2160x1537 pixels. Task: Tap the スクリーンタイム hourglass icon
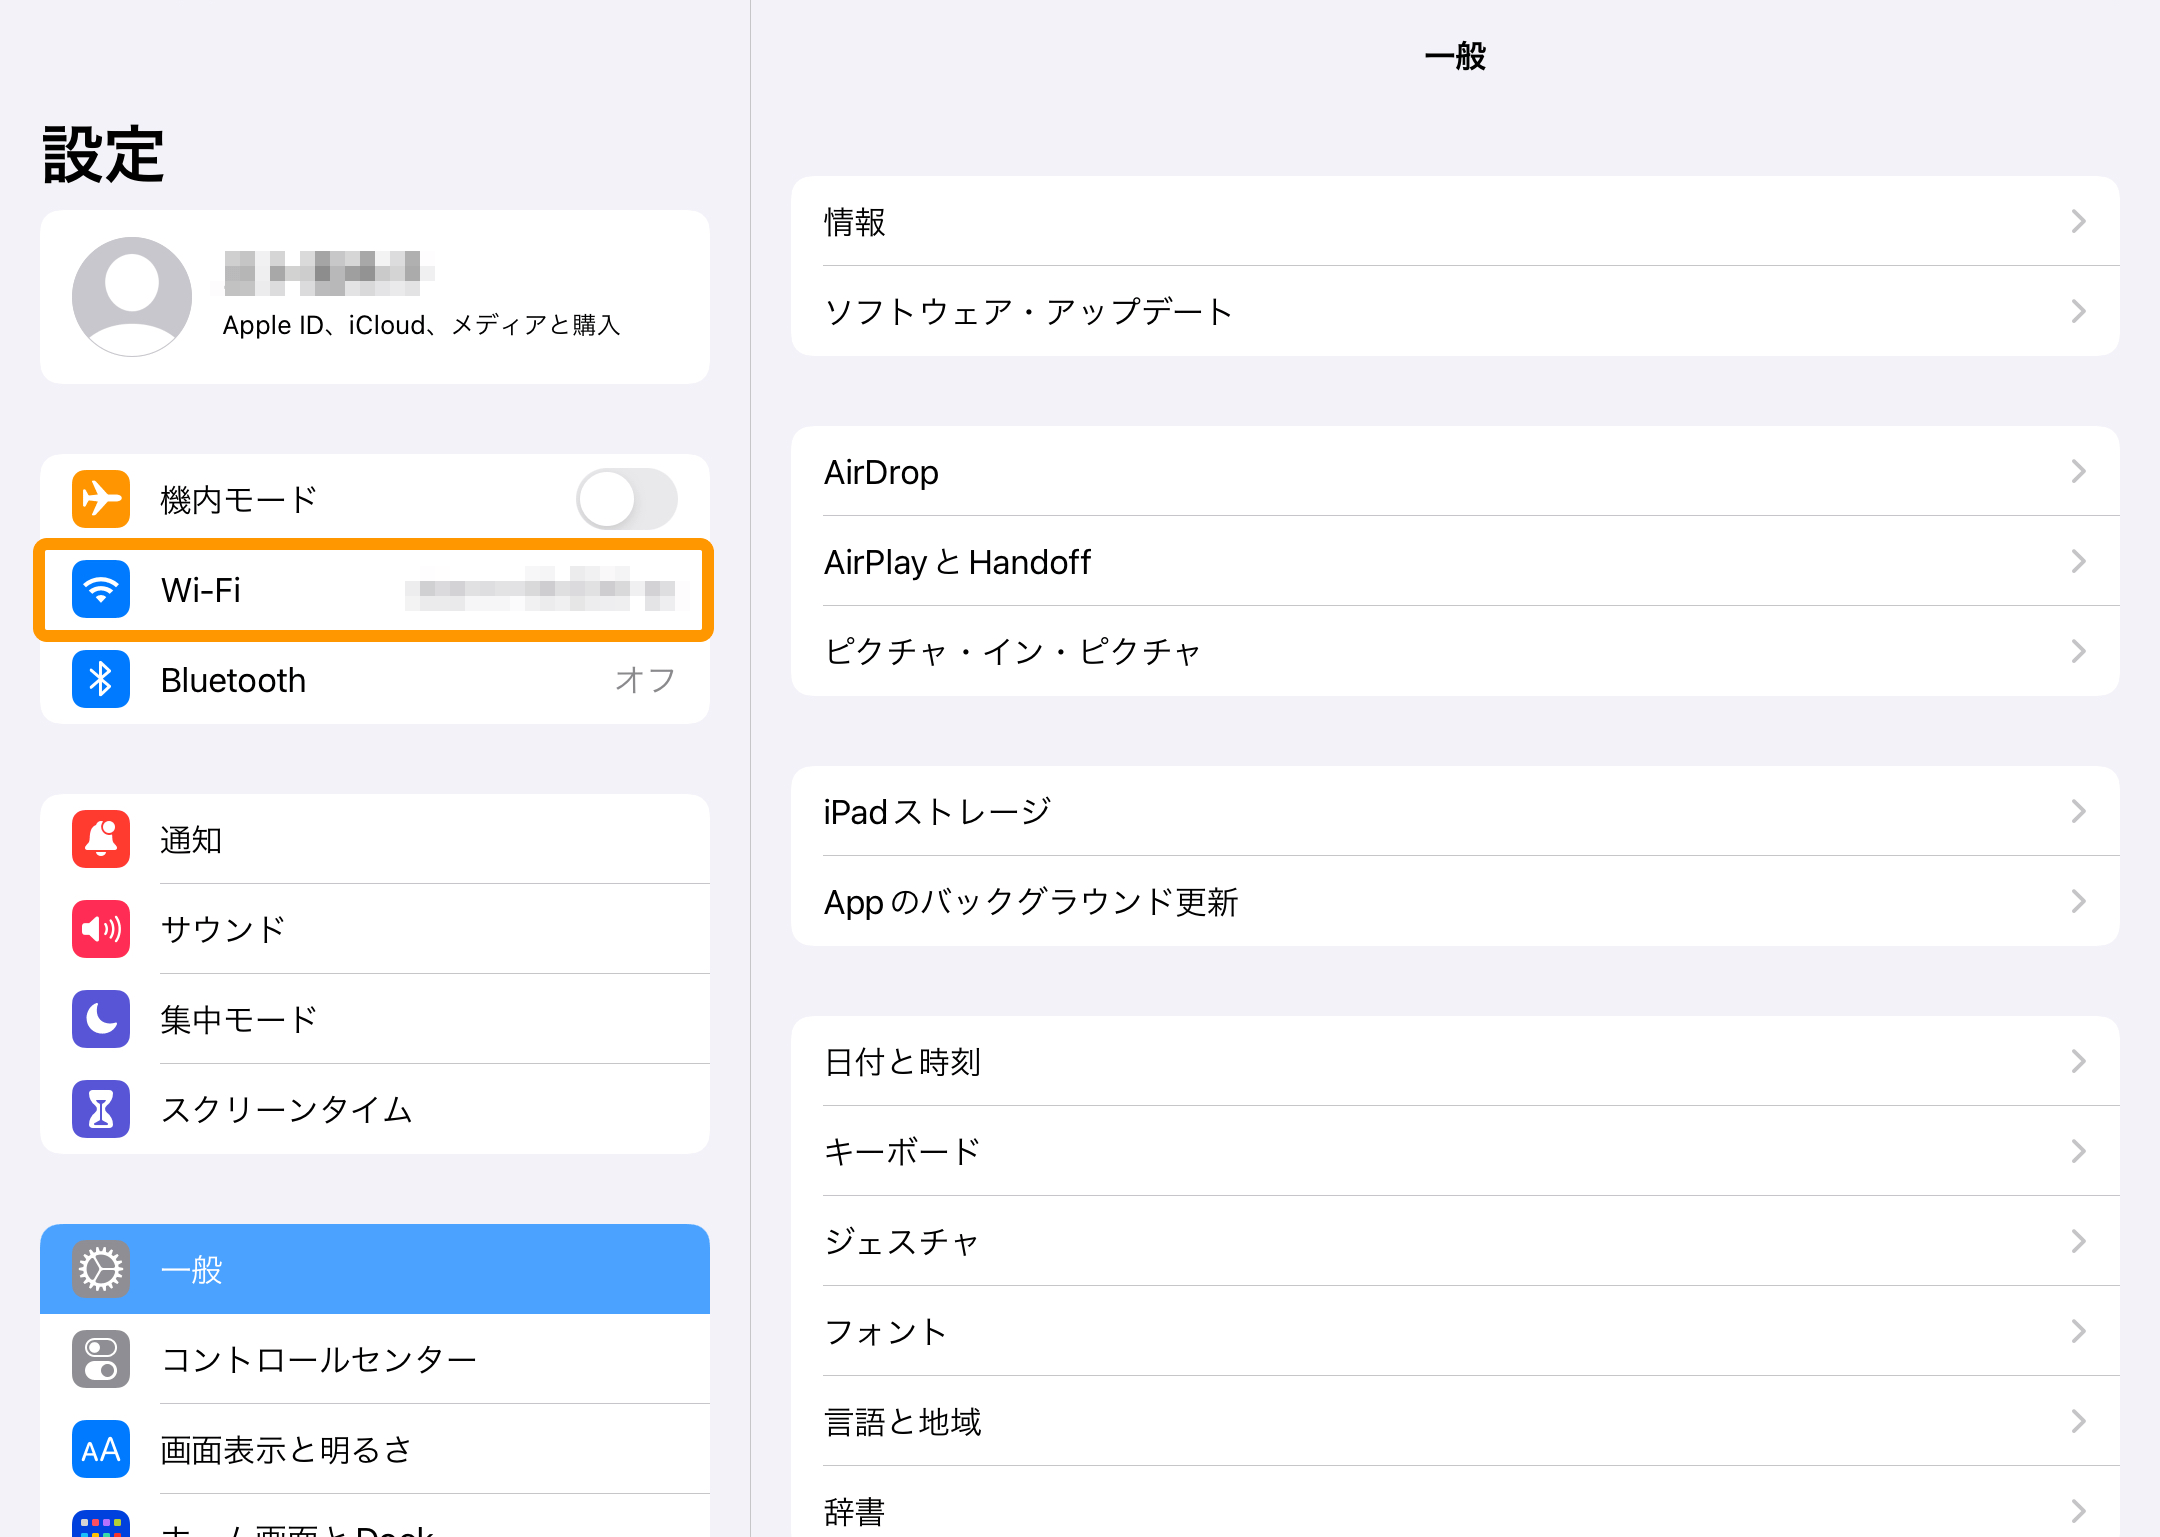tap(101, 1109)
